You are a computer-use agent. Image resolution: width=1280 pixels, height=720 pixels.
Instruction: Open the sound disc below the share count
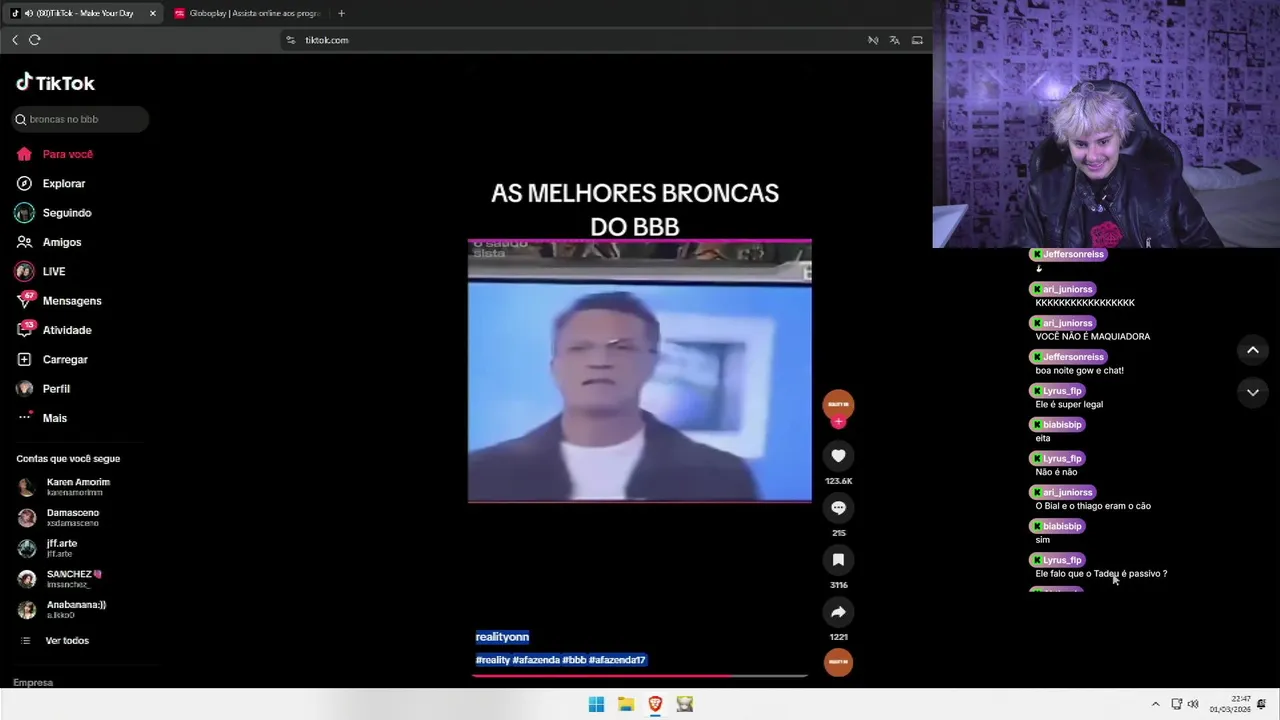[x=838, y=662]
